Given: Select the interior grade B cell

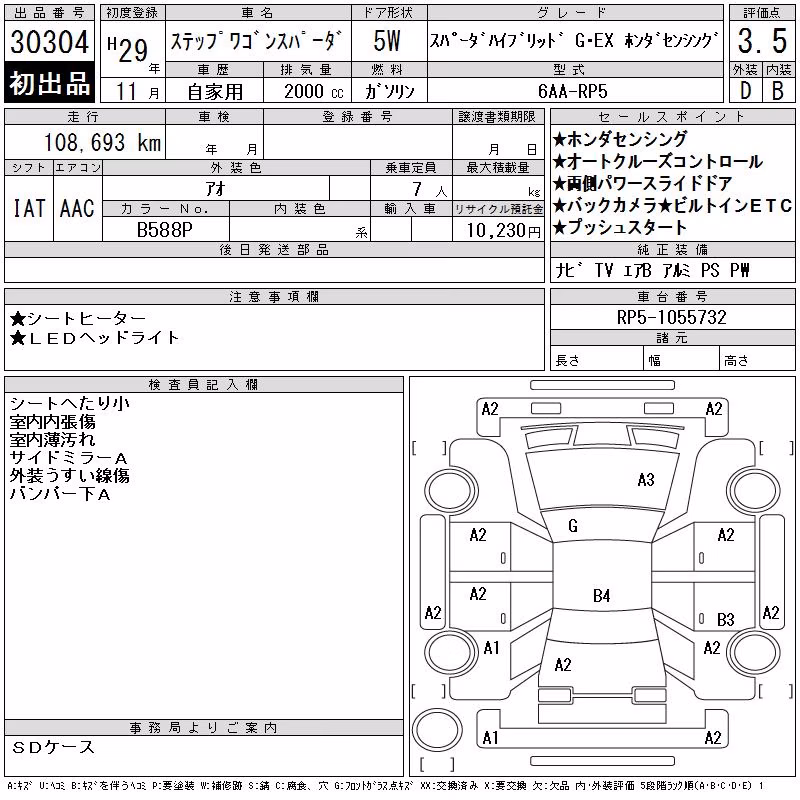Looking at the screenshot, I should [778, 91].
